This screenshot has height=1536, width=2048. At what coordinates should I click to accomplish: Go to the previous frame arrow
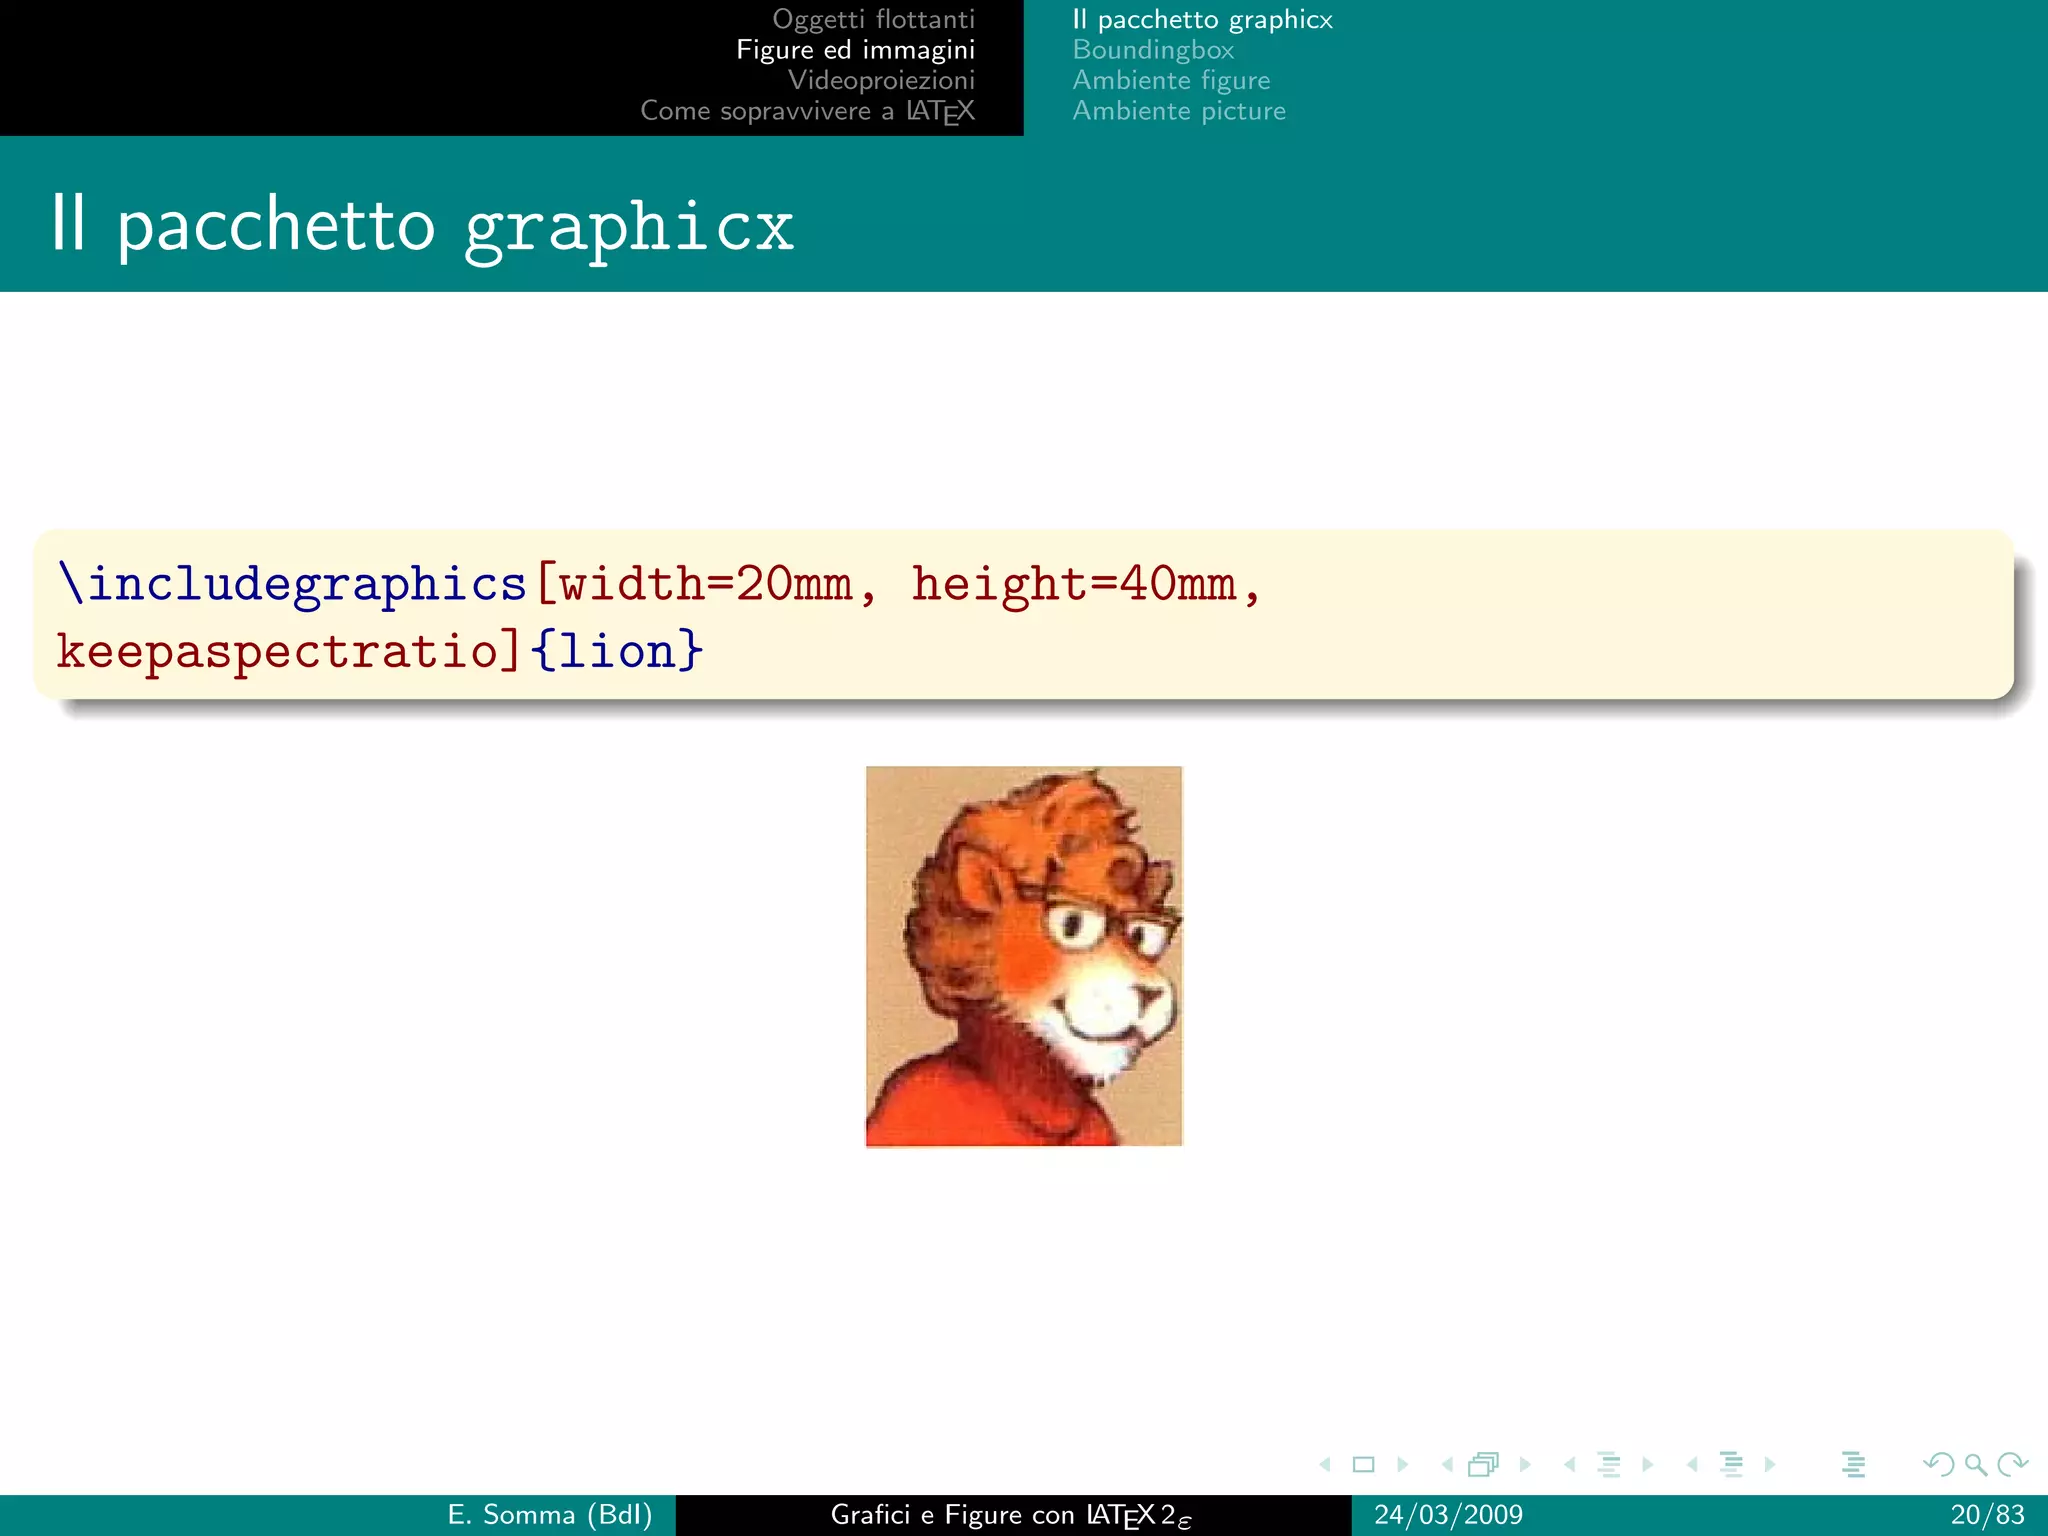coord(1447,1465)
